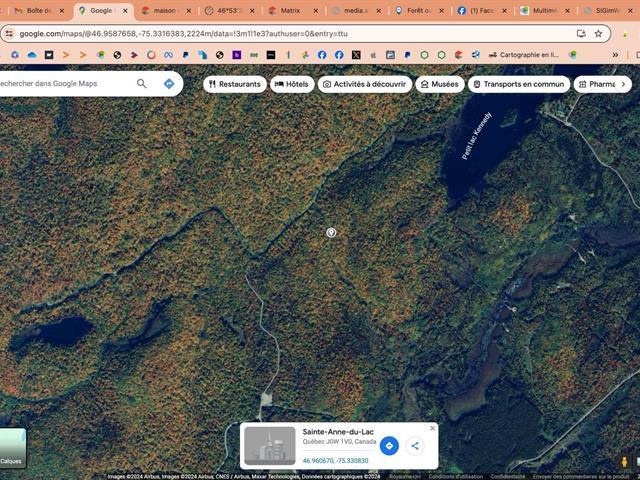640x480 pixels.
Task: Expand more category chips with arrow
Action: click(x=623, y=84)
